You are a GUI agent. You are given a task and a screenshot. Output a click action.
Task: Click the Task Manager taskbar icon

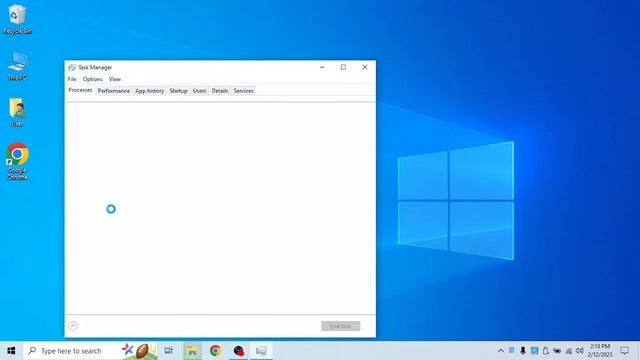[261, 351]
